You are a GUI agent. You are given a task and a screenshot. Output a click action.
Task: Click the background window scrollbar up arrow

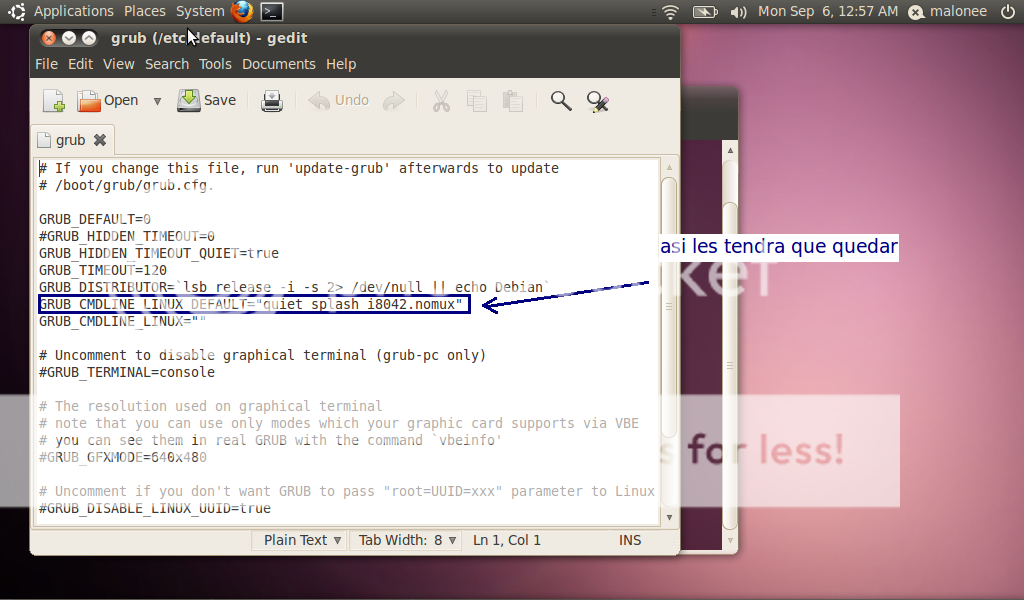730,150
